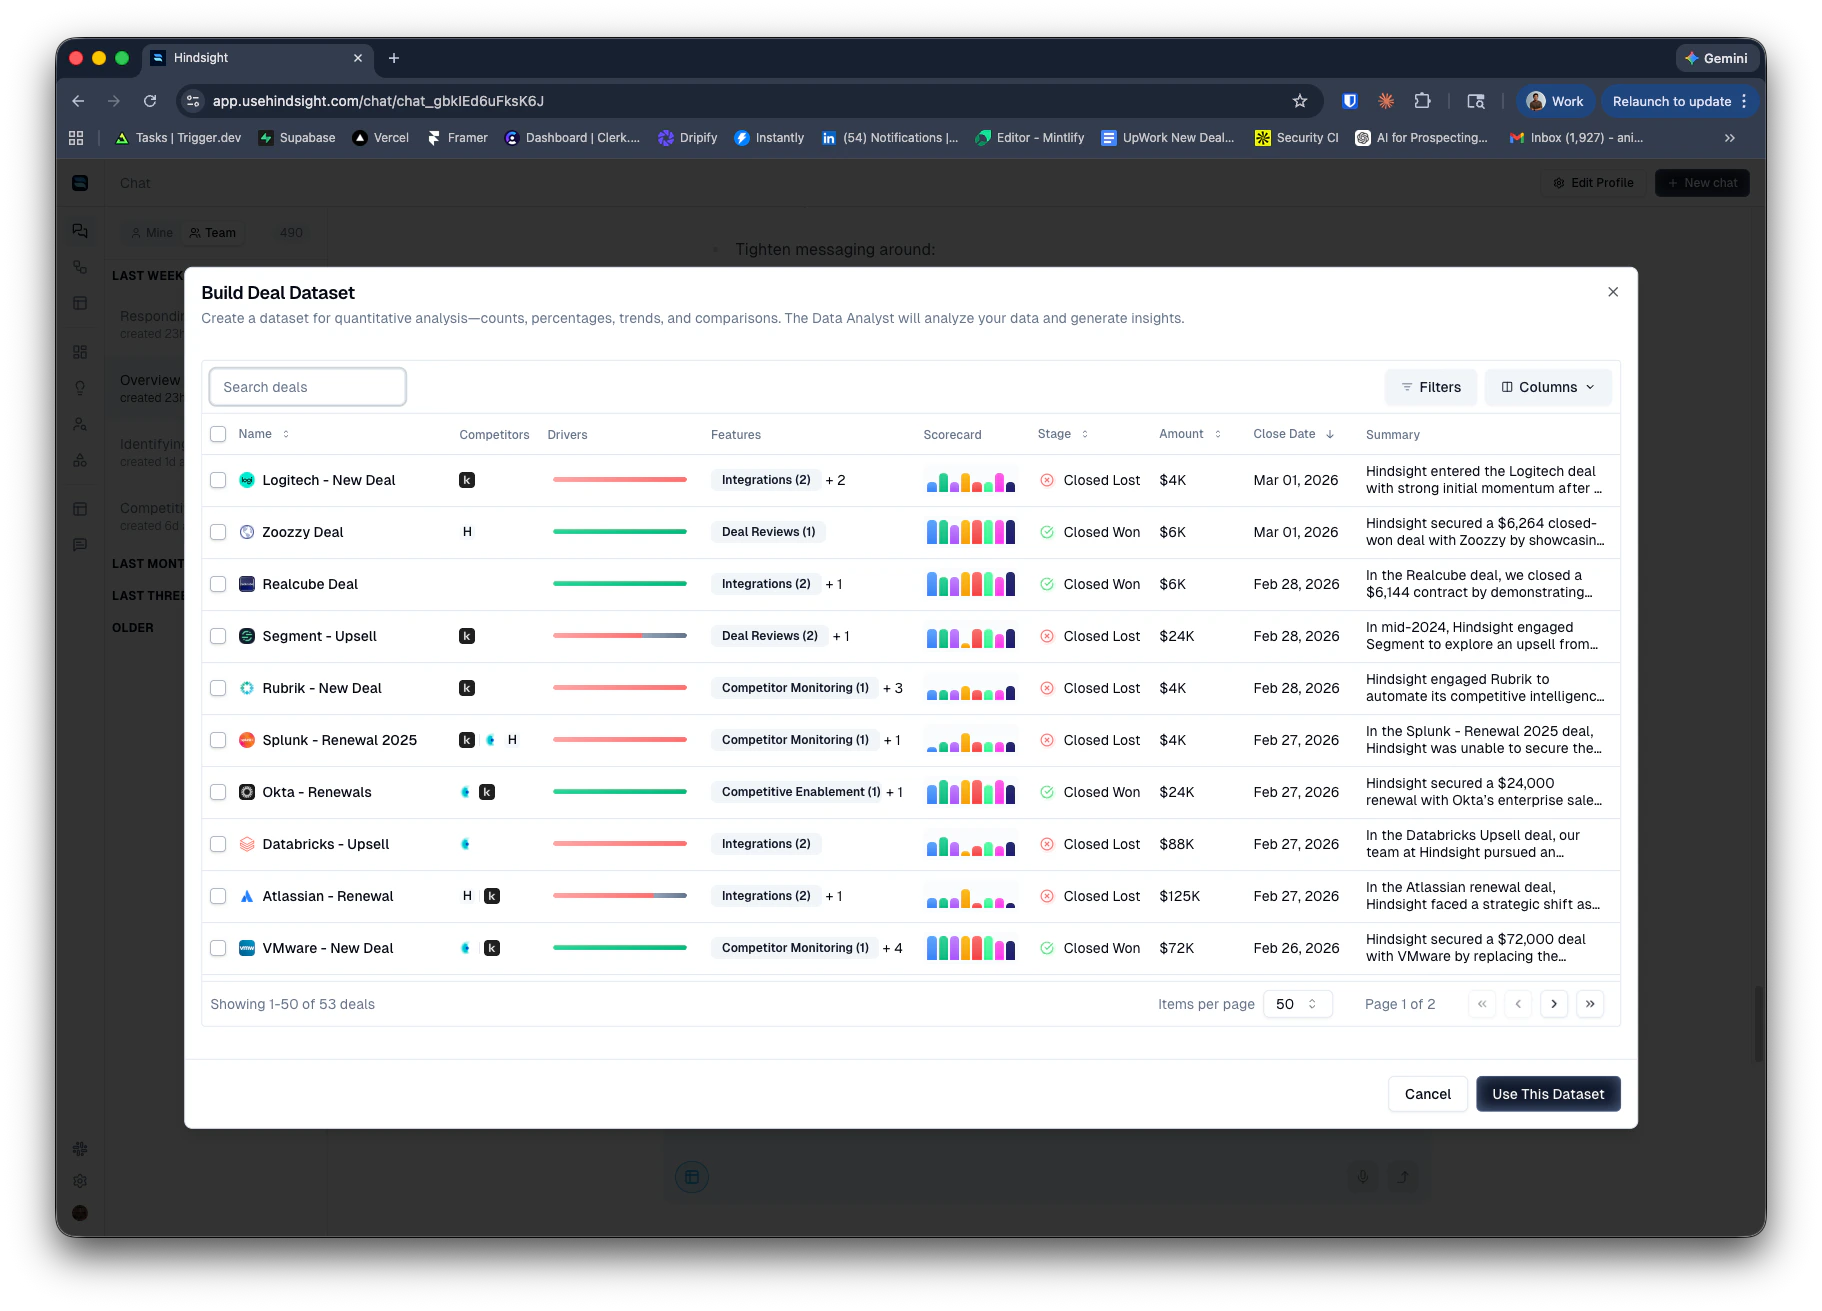Click Competitor Monitoring (1) tag for VMware
This screenshot has width=1822, height=1311.
coord(794,948)
